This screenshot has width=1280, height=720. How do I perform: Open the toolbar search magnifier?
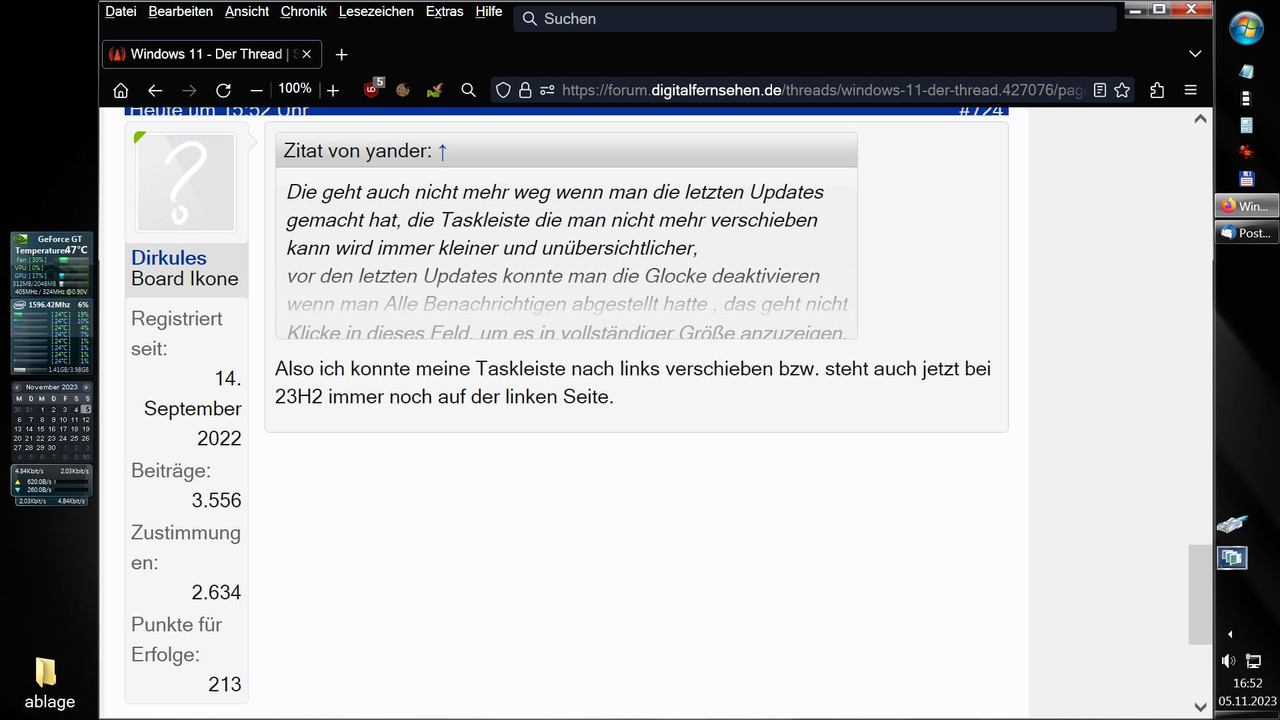point(468,90)
